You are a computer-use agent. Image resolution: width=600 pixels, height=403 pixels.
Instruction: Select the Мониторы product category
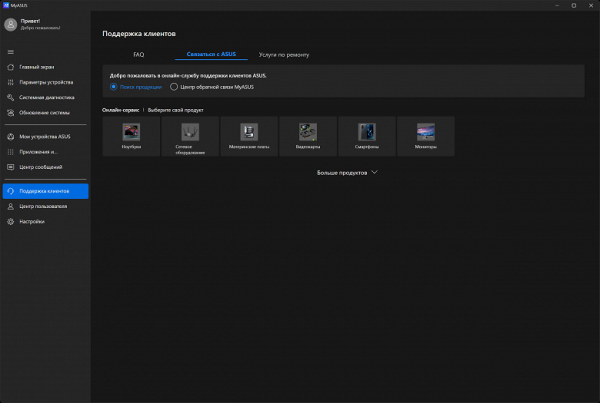pyautogui.click(x=426, y=136)
